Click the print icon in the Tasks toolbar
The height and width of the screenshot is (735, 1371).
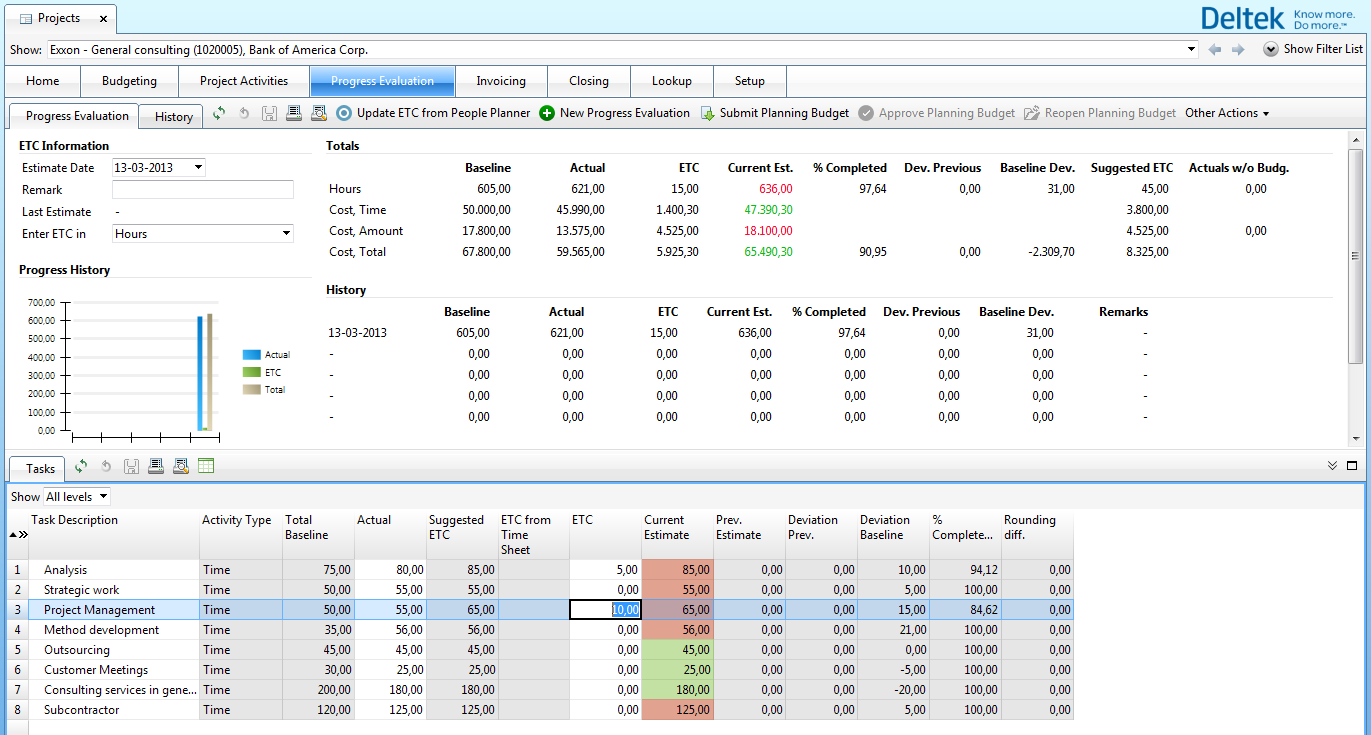(x=156, y=466)
